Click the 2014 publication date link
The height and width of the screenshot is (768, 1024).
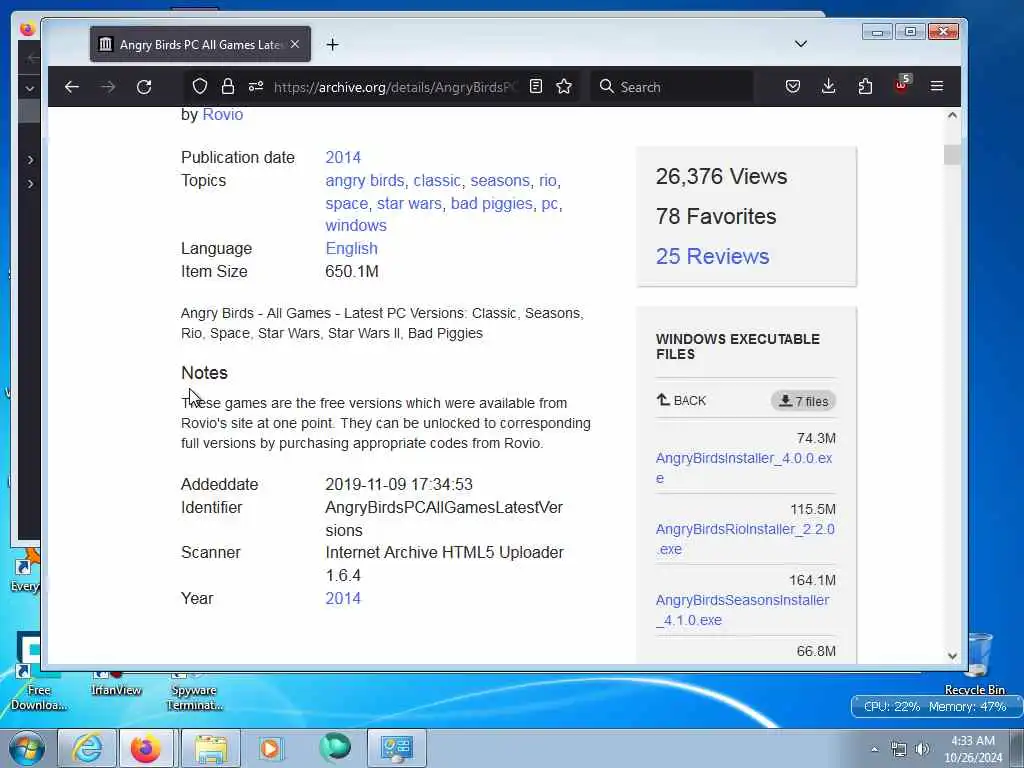pyautogui.click(x=343, y=157)
